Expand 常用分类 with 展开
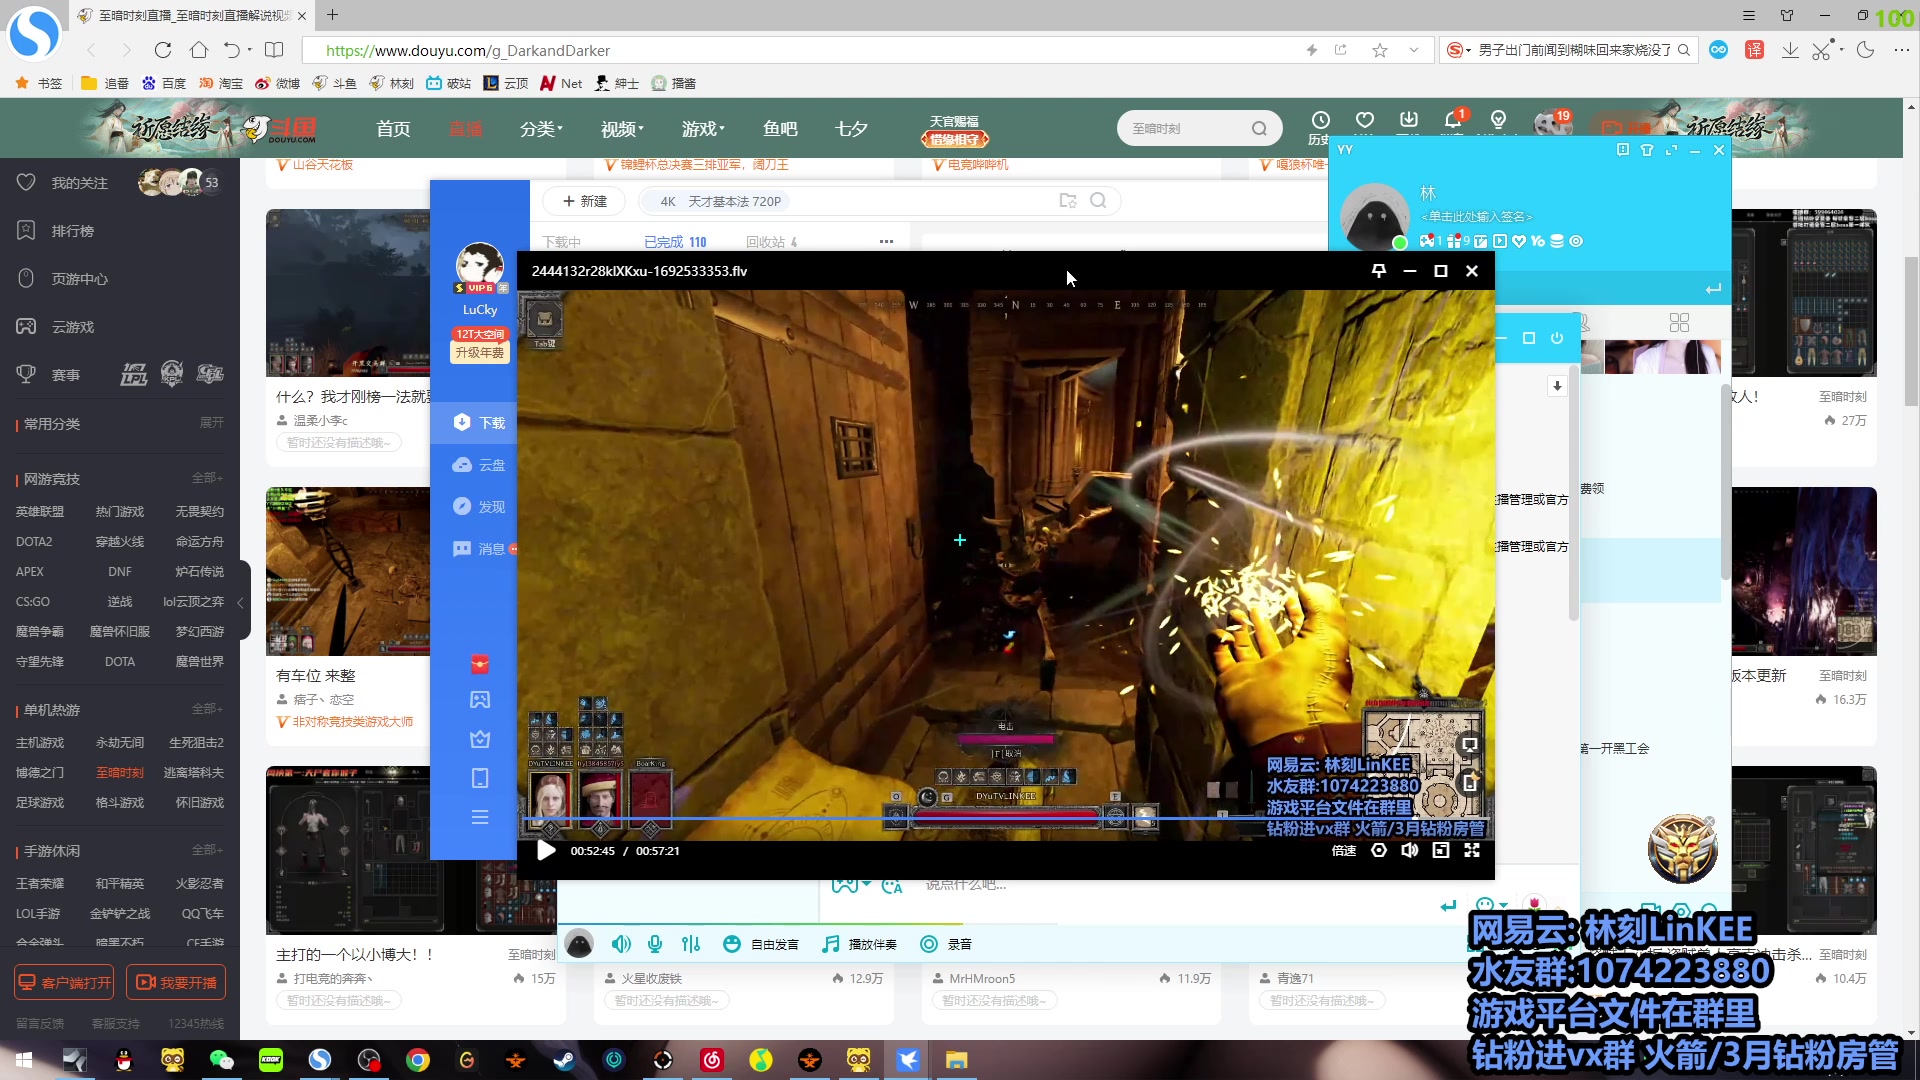 point(211,423)
